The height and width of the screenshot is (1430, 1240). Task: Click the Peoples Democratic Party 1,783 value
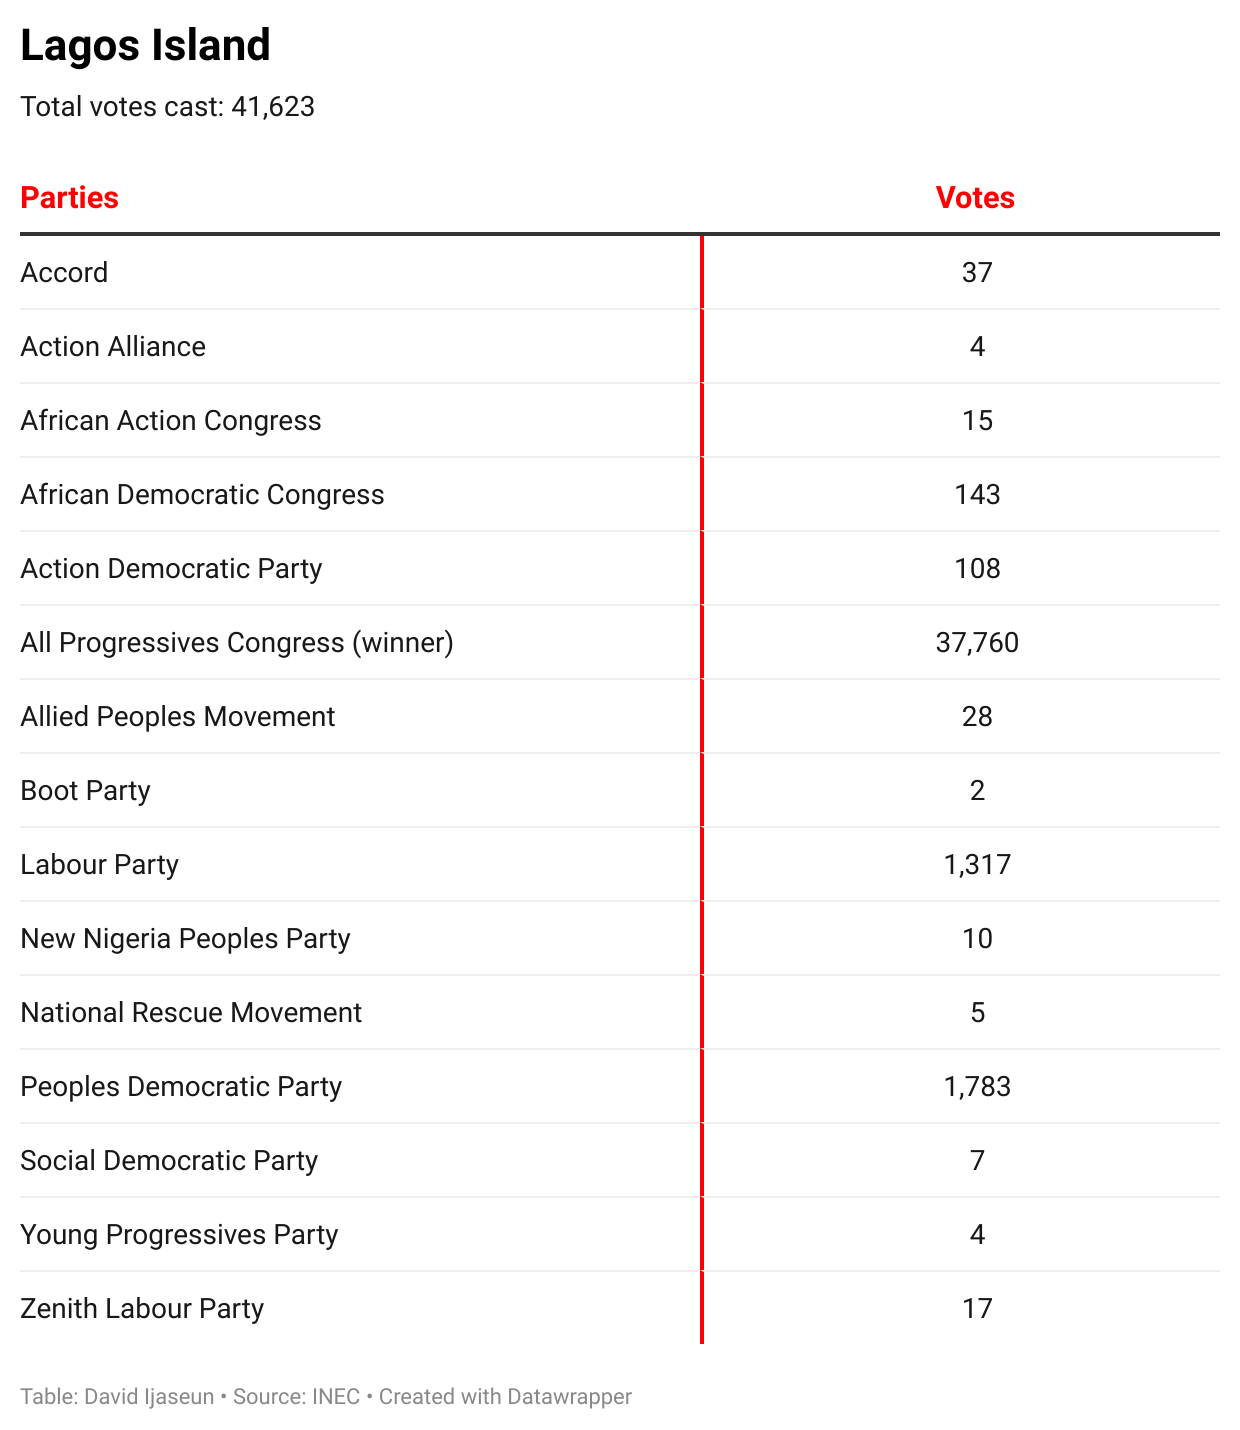pyautogui.click(x=977, y=1087)
